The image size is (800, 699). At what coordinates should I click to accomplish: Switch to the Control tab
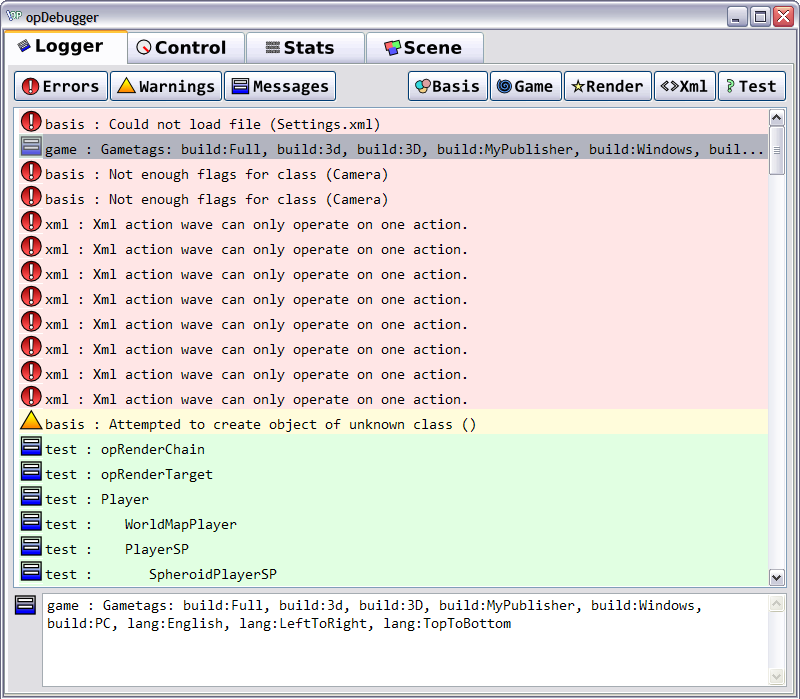tap(182, 48)
